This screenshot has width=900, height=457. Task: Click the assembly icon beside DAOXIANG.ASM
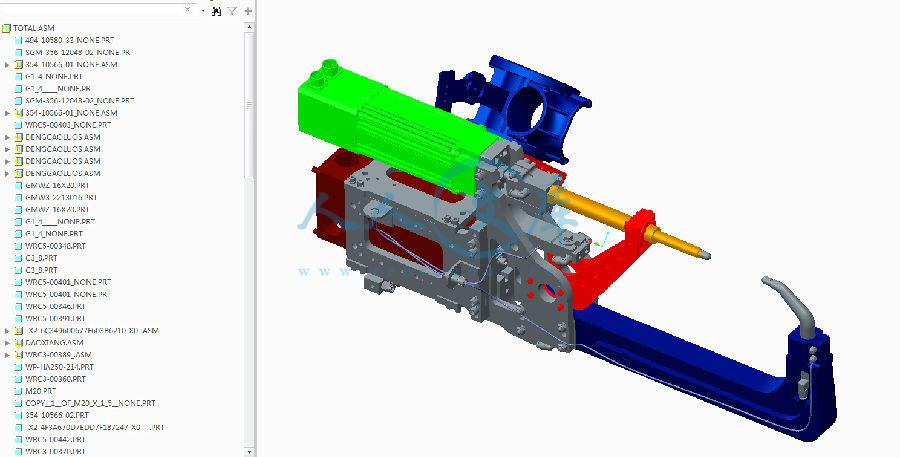(19, 342)
